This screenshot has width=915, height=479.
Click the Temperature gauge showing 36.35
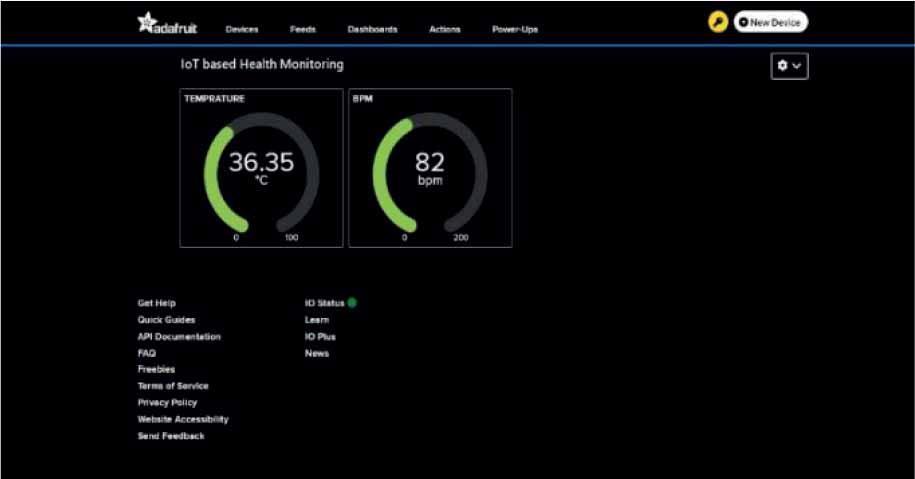pyautogui.click(x=261, y=168)
